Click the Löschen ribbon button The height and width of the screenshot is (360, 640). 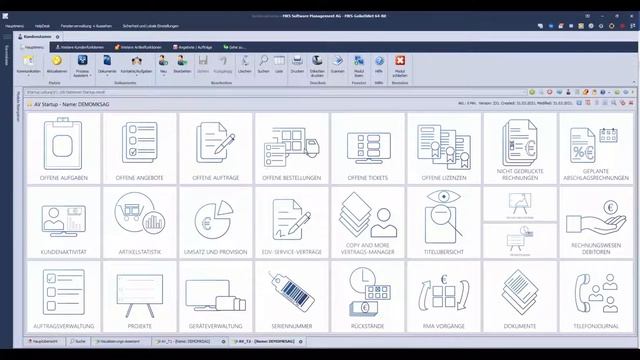pos(244,64)
